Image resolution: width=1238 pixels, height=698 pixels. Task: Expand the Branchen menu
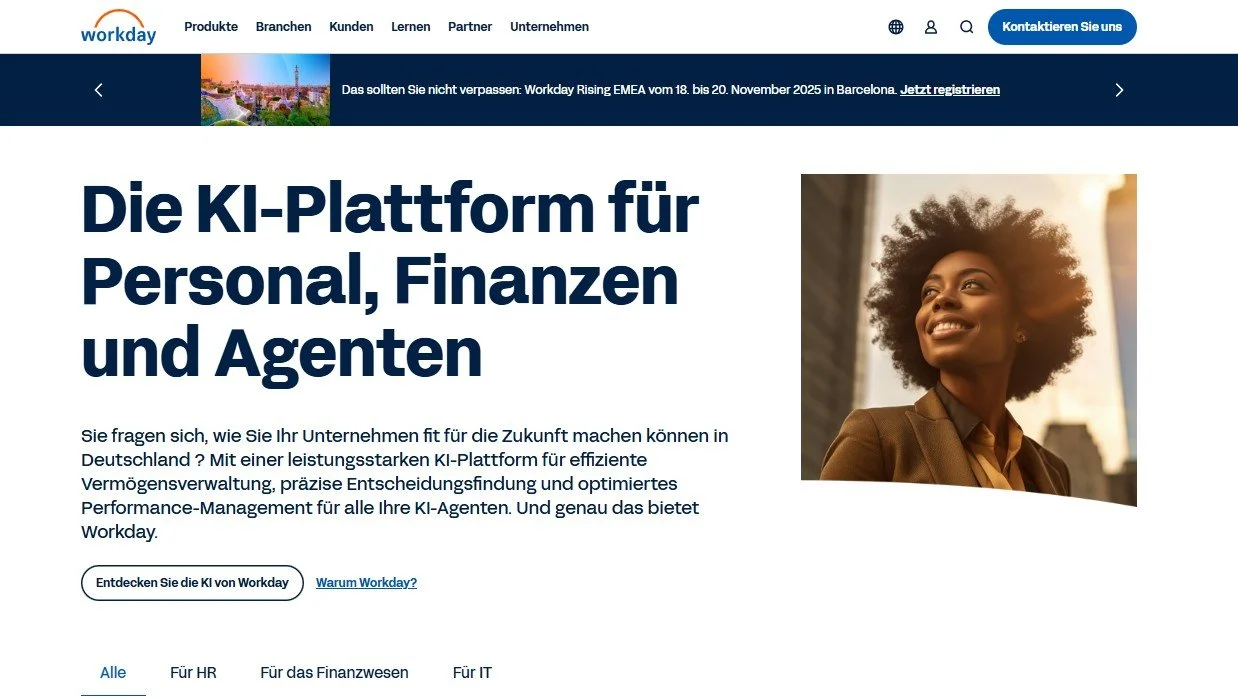pos(284,27)
